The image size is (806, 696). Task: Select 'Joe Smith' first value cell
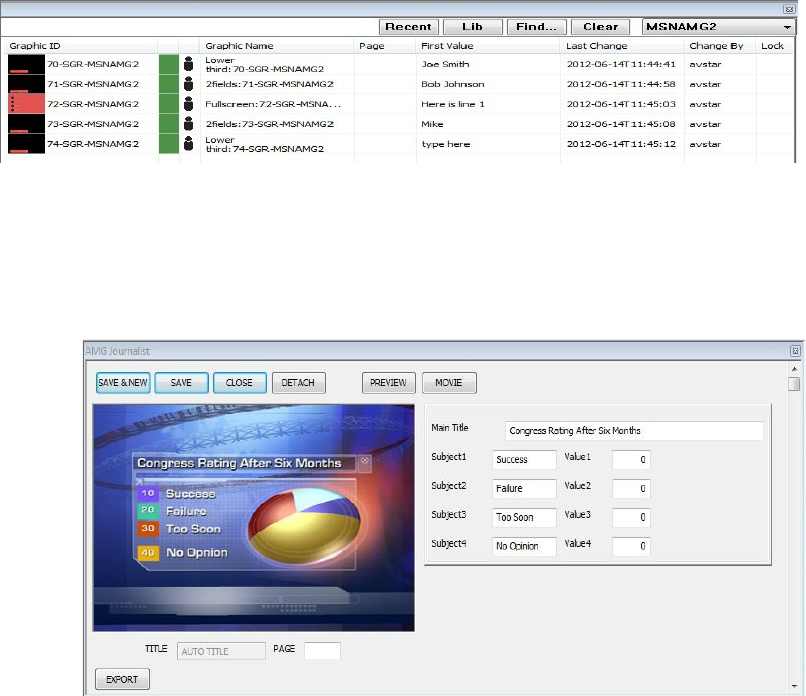point(445,64)
